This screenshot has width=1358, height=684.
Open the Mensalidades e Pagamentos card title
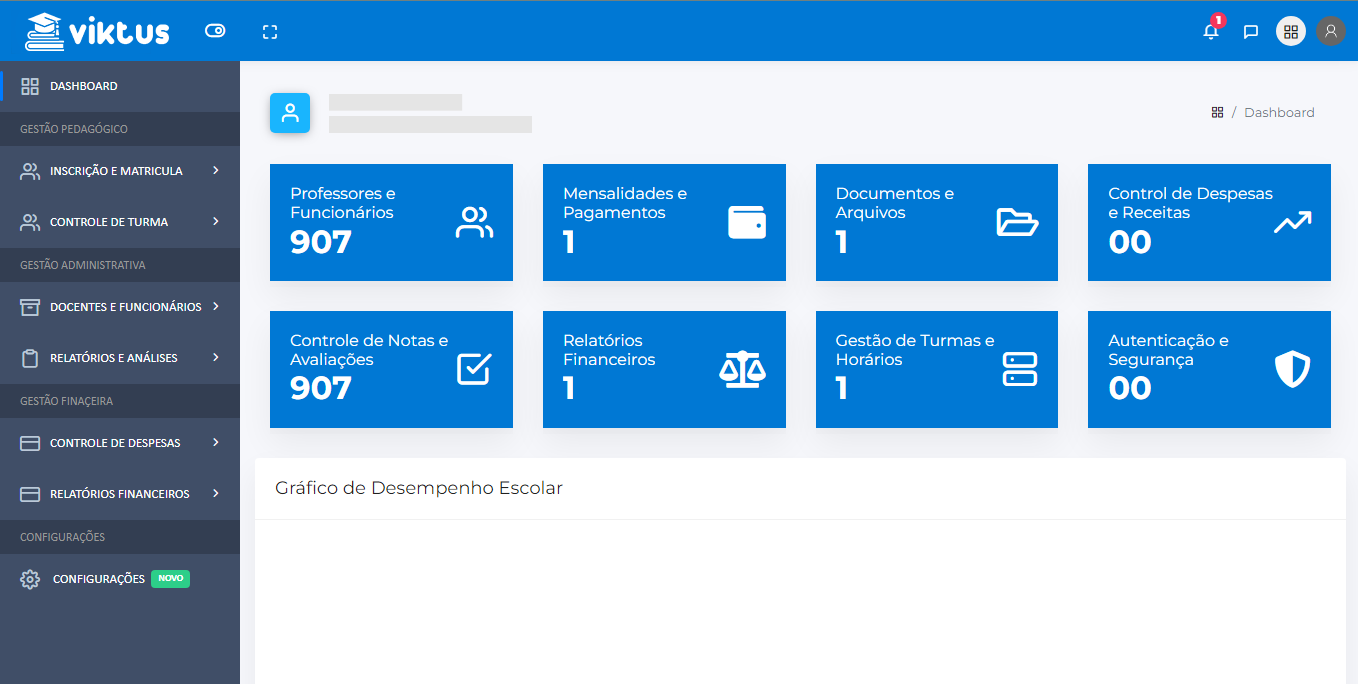[x=625, y=203]
